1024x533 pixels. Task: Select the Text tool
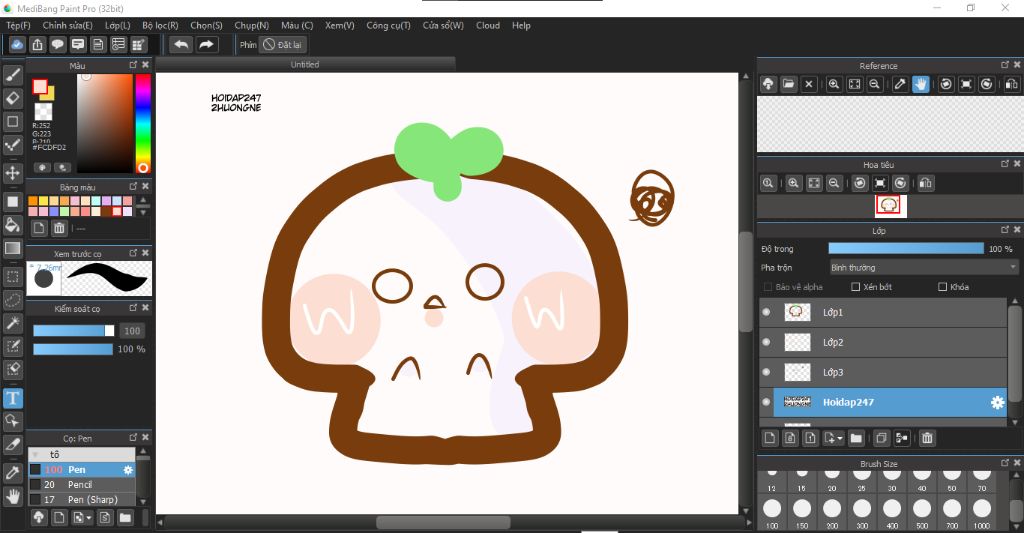pos(13,398)
